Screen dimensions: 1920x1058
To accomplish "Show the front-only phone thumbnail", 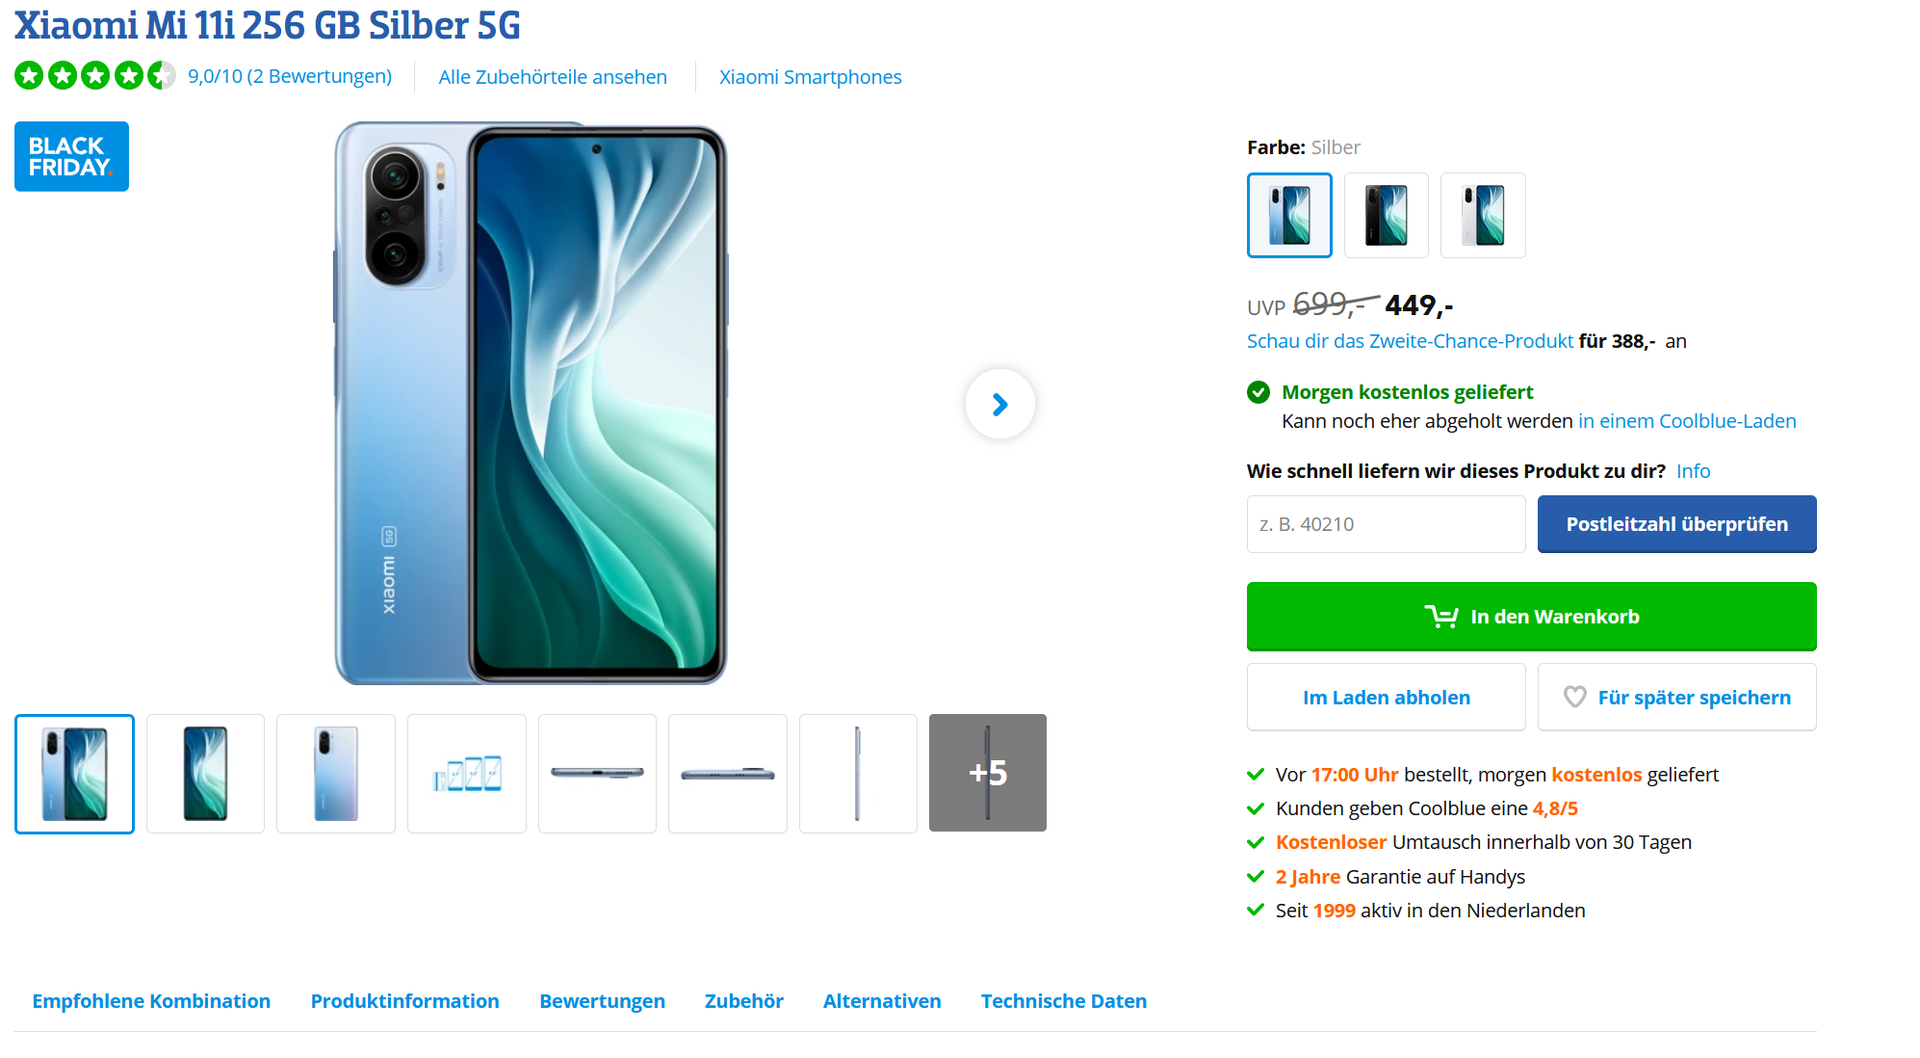I will click(205, 773).
